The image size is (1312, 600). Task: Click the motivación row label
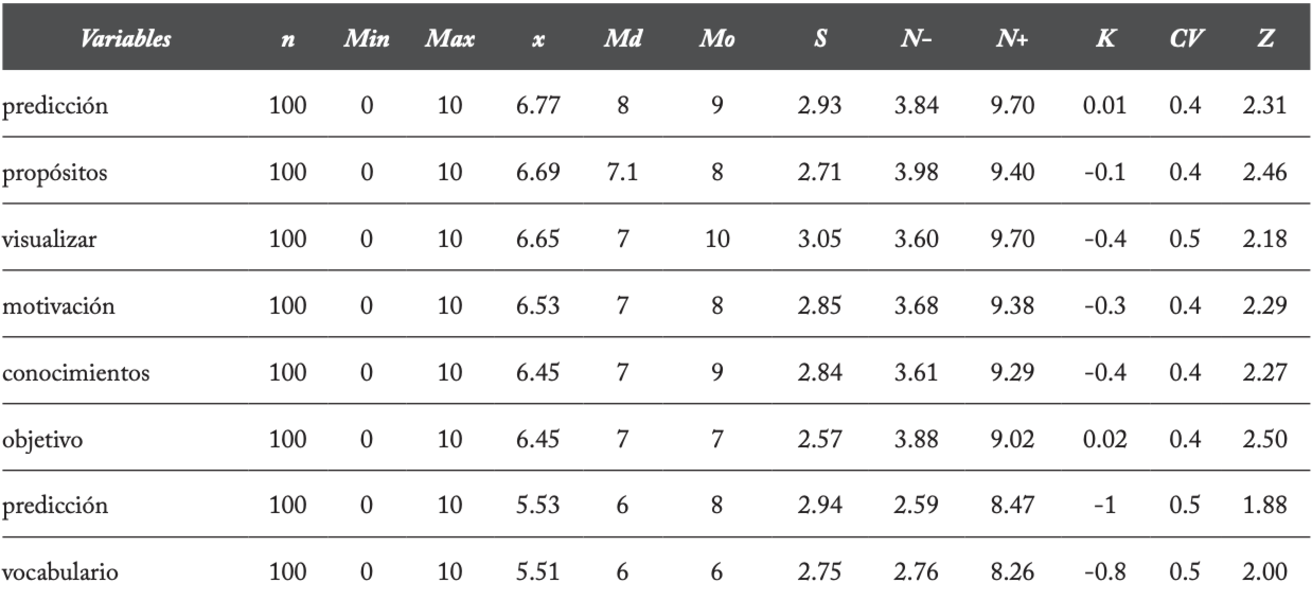pos(58,306)
